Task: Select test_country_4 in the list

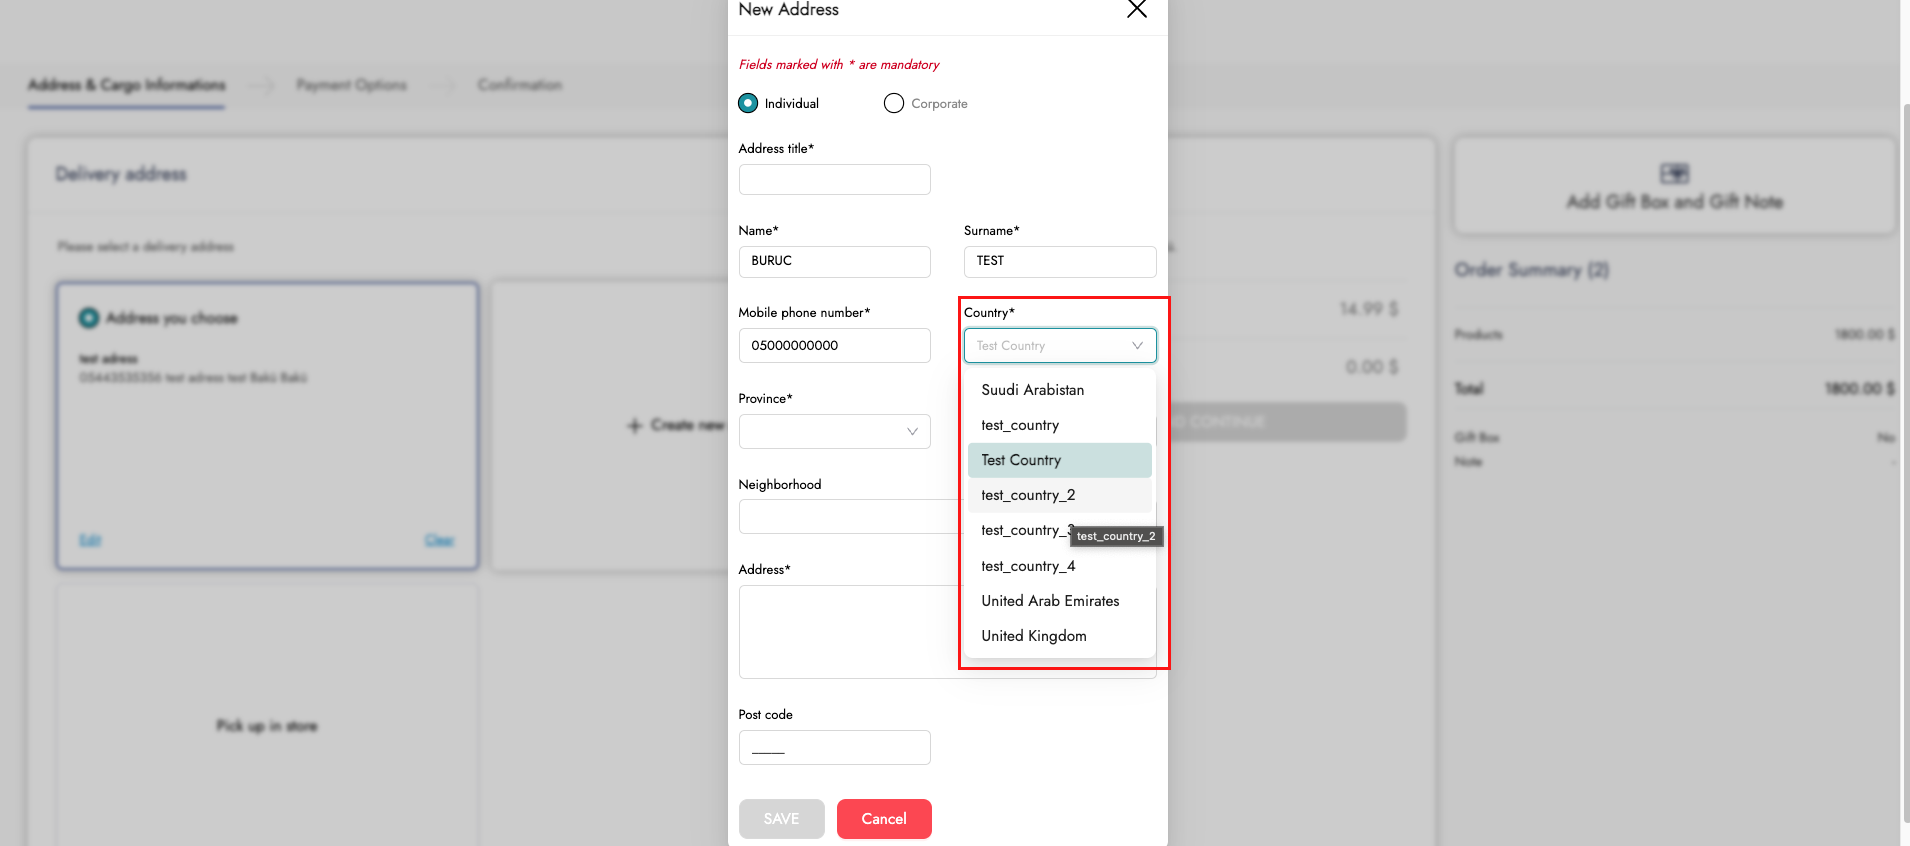Action: (1028, 566)
